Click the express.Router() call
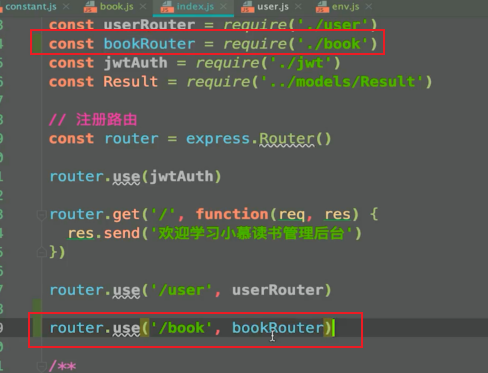The width and height of the screenshot is (488, 373). click(x=259, y=139)
